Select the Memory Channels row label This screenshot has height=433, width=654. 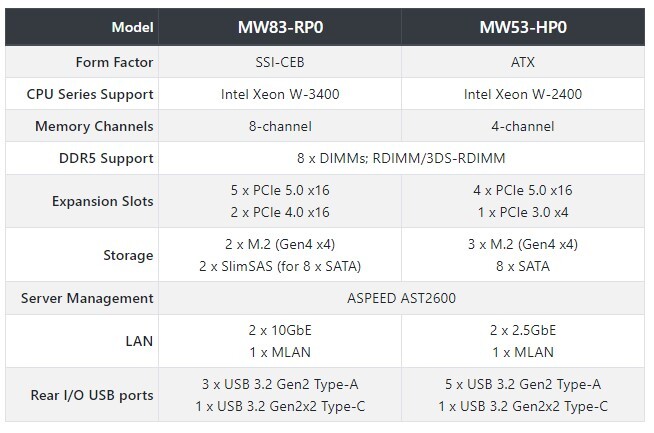tap(94, 126)
